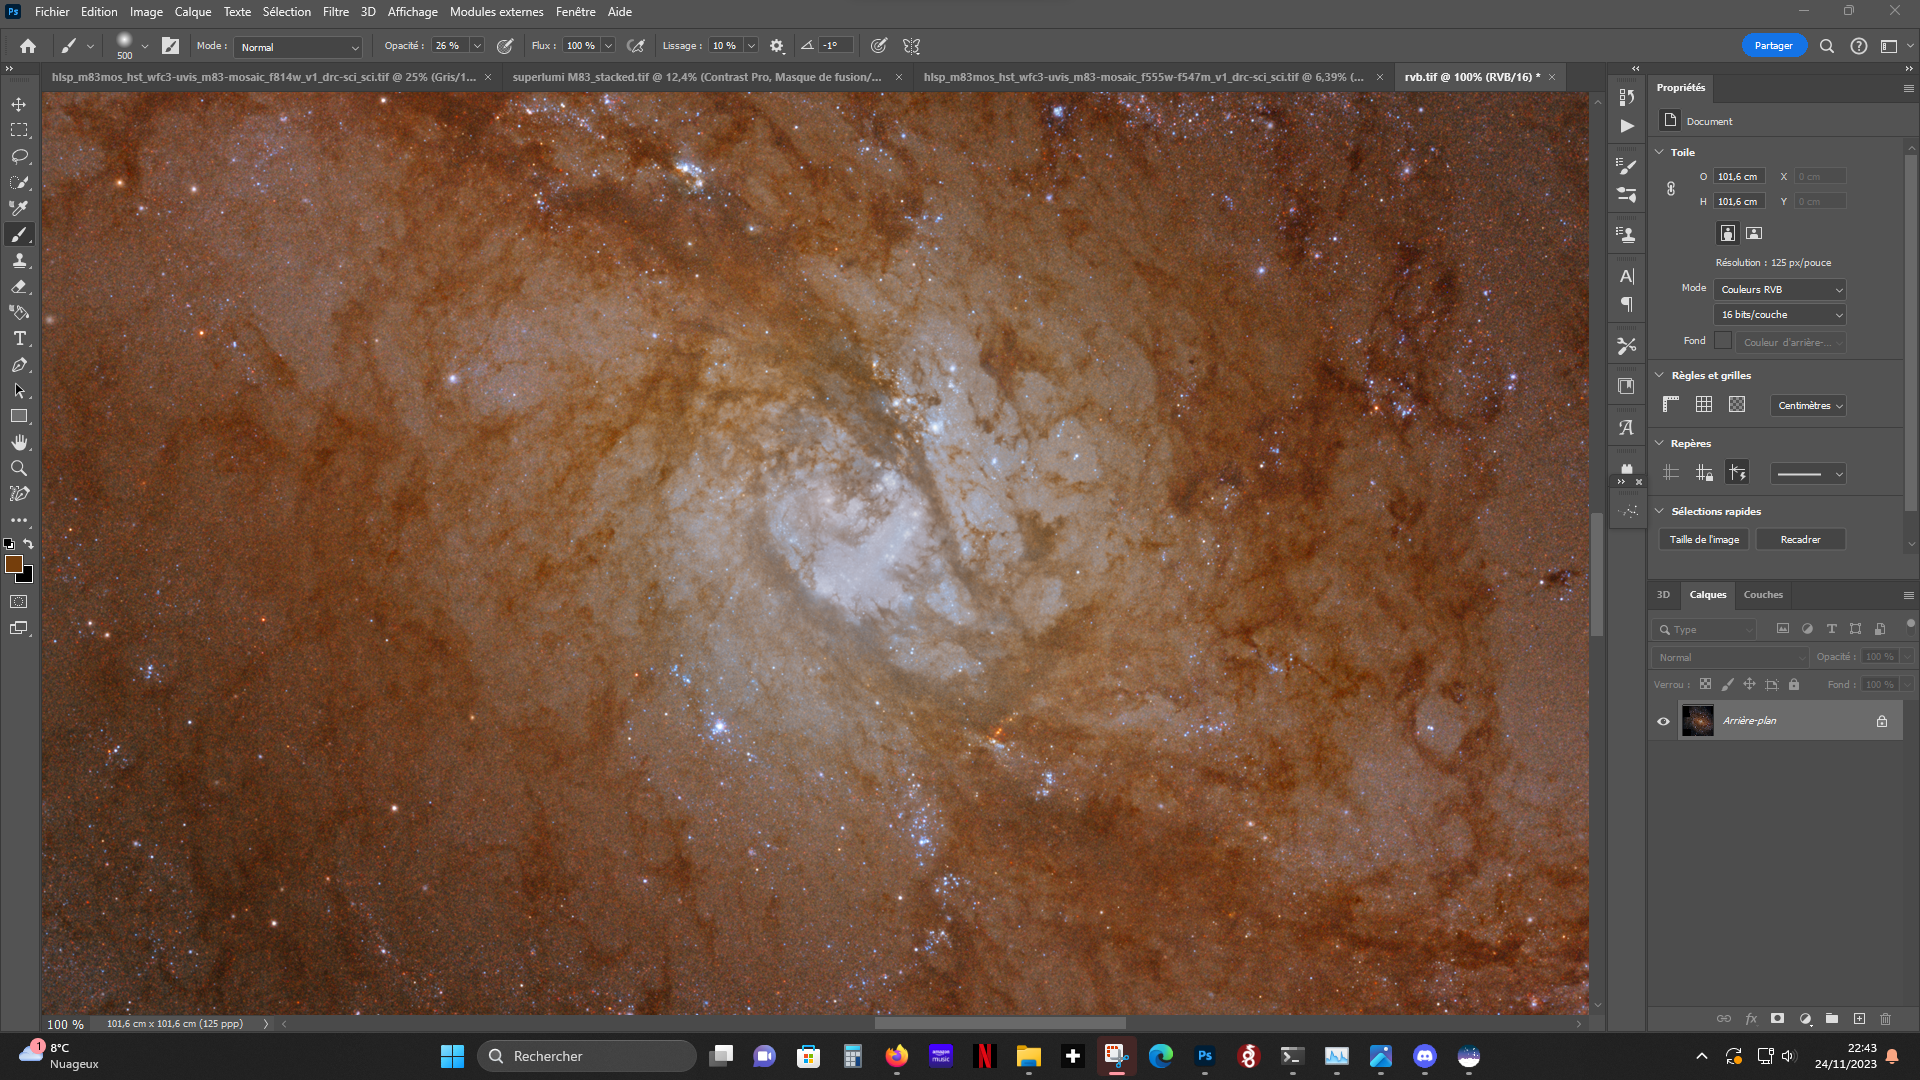Select the Lasso tool
The height and width of the screenshot is (1080, 1920).
19,156
